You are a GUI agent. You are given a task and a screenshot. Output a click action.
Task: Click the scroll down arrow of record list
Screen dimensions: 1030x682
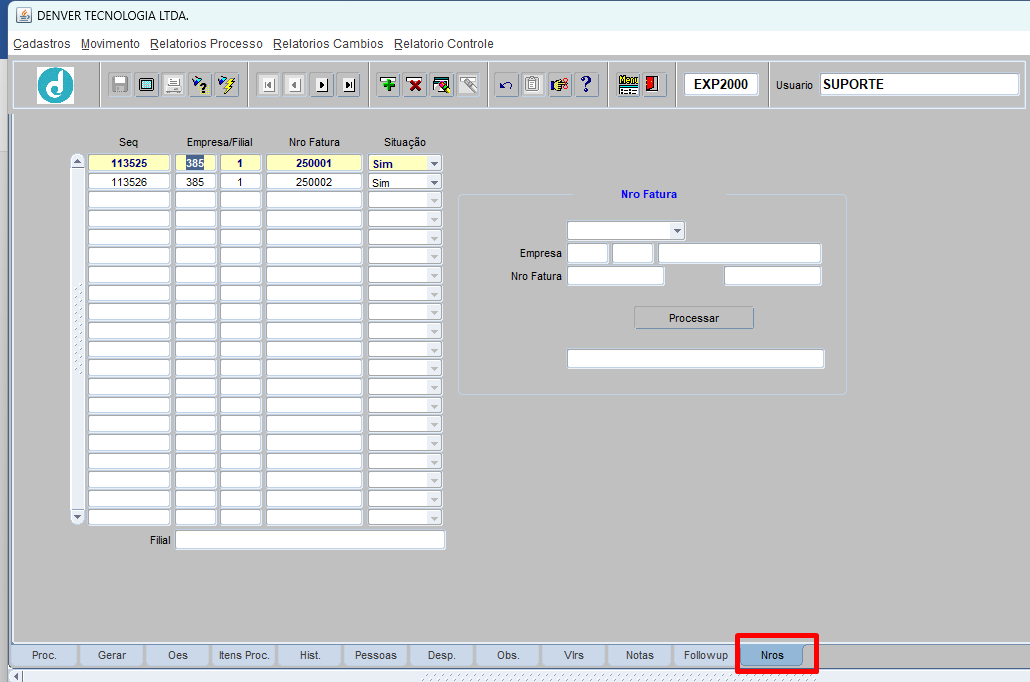[78, 516]
